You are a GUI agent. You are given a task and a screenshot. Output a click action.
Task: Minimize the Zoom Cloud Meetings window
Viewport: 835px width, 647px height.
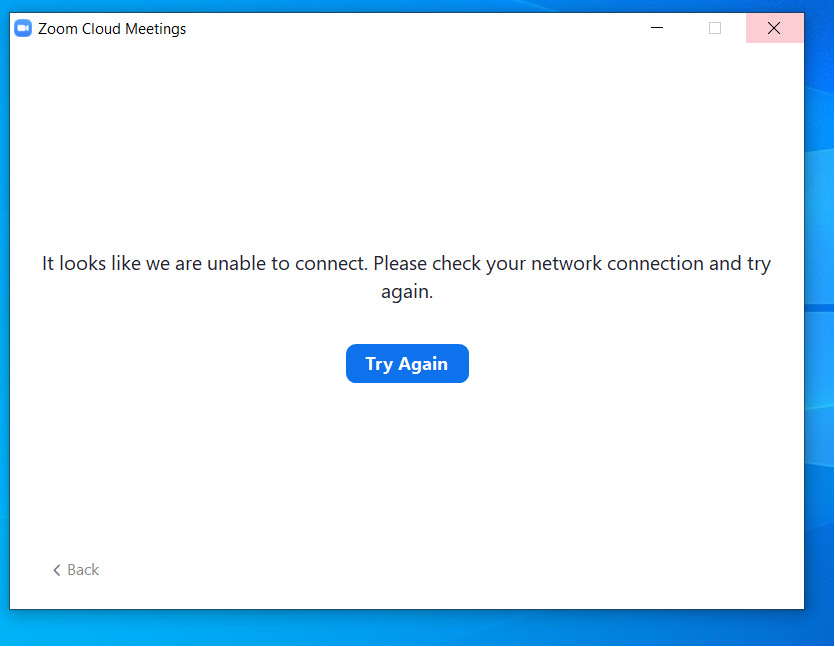(657, 28)
